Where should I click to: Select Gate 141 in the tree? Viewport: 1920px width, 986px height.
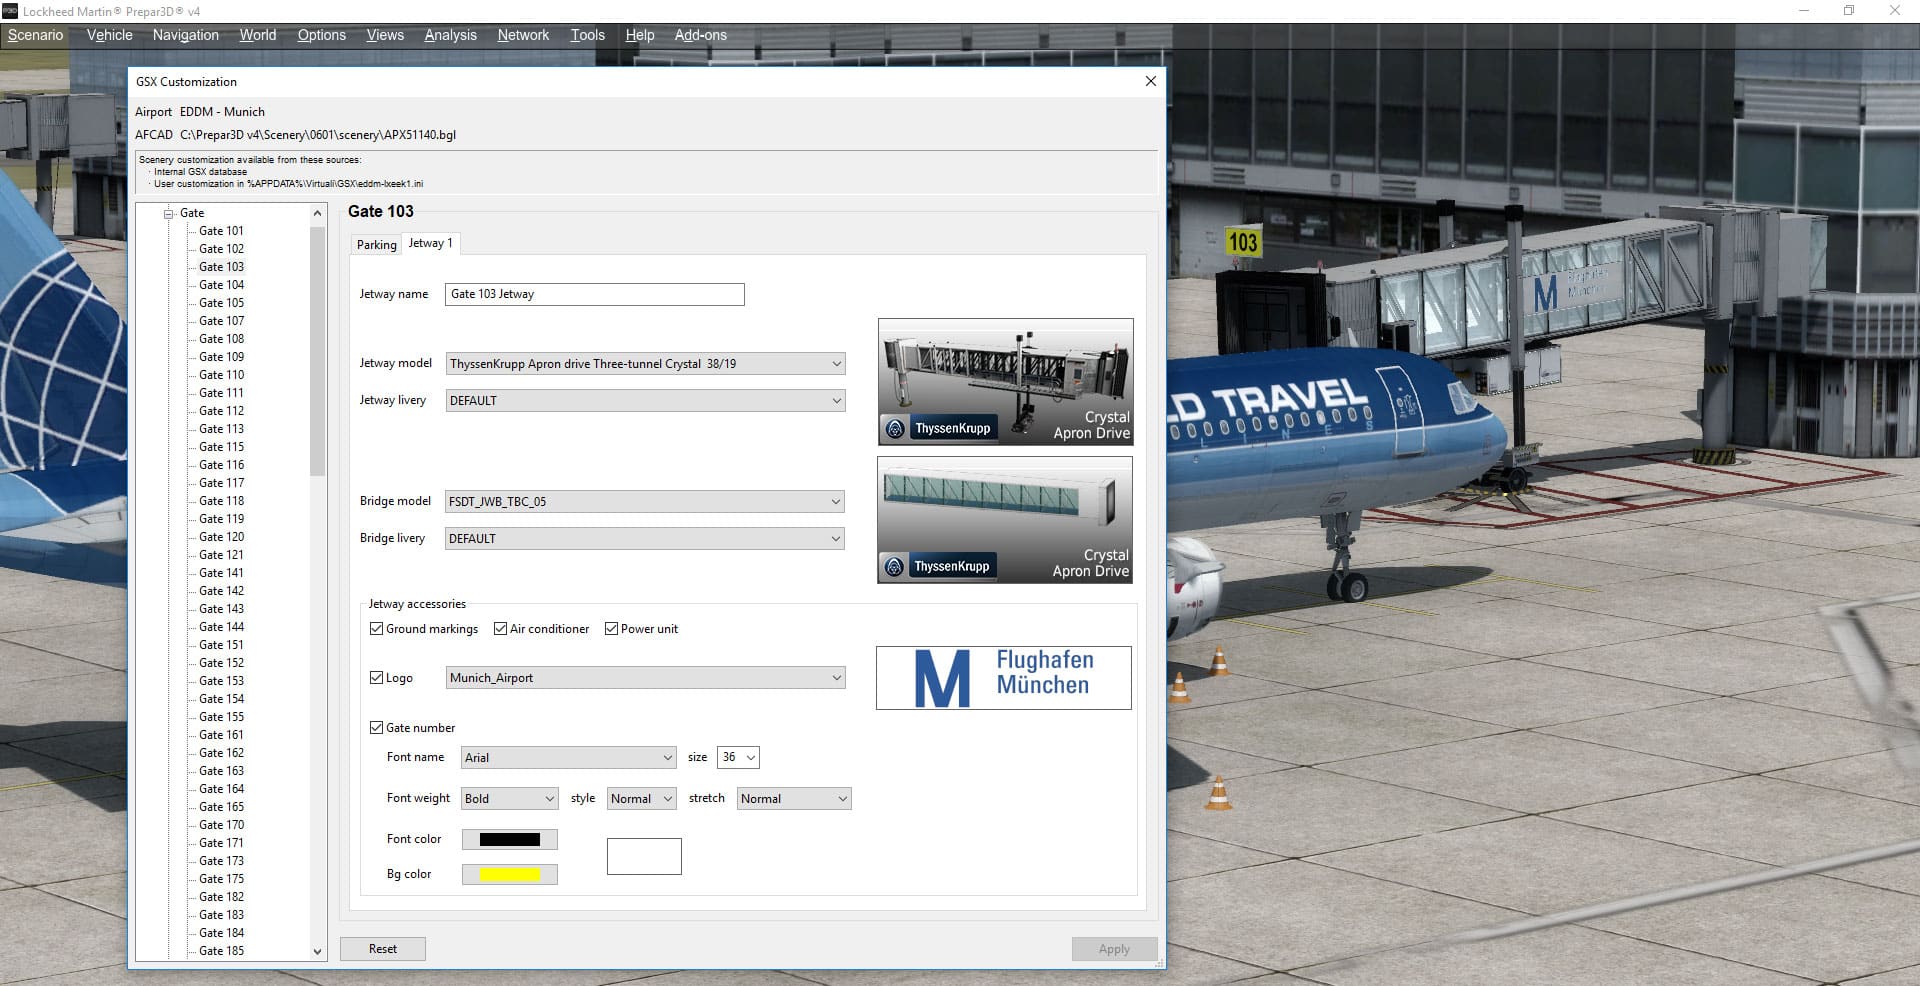click(221, 573)
